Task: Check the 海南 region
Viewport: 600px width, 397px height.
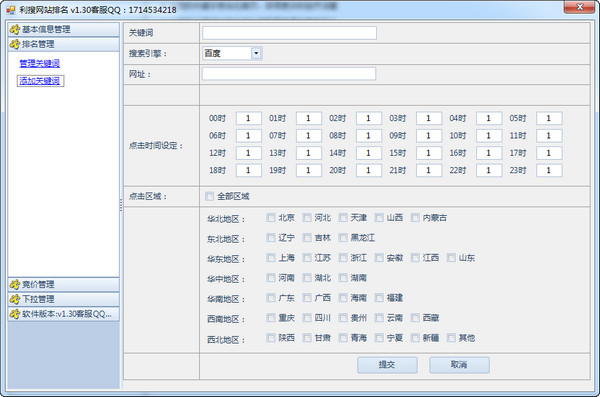Action: tap(343, 297)
